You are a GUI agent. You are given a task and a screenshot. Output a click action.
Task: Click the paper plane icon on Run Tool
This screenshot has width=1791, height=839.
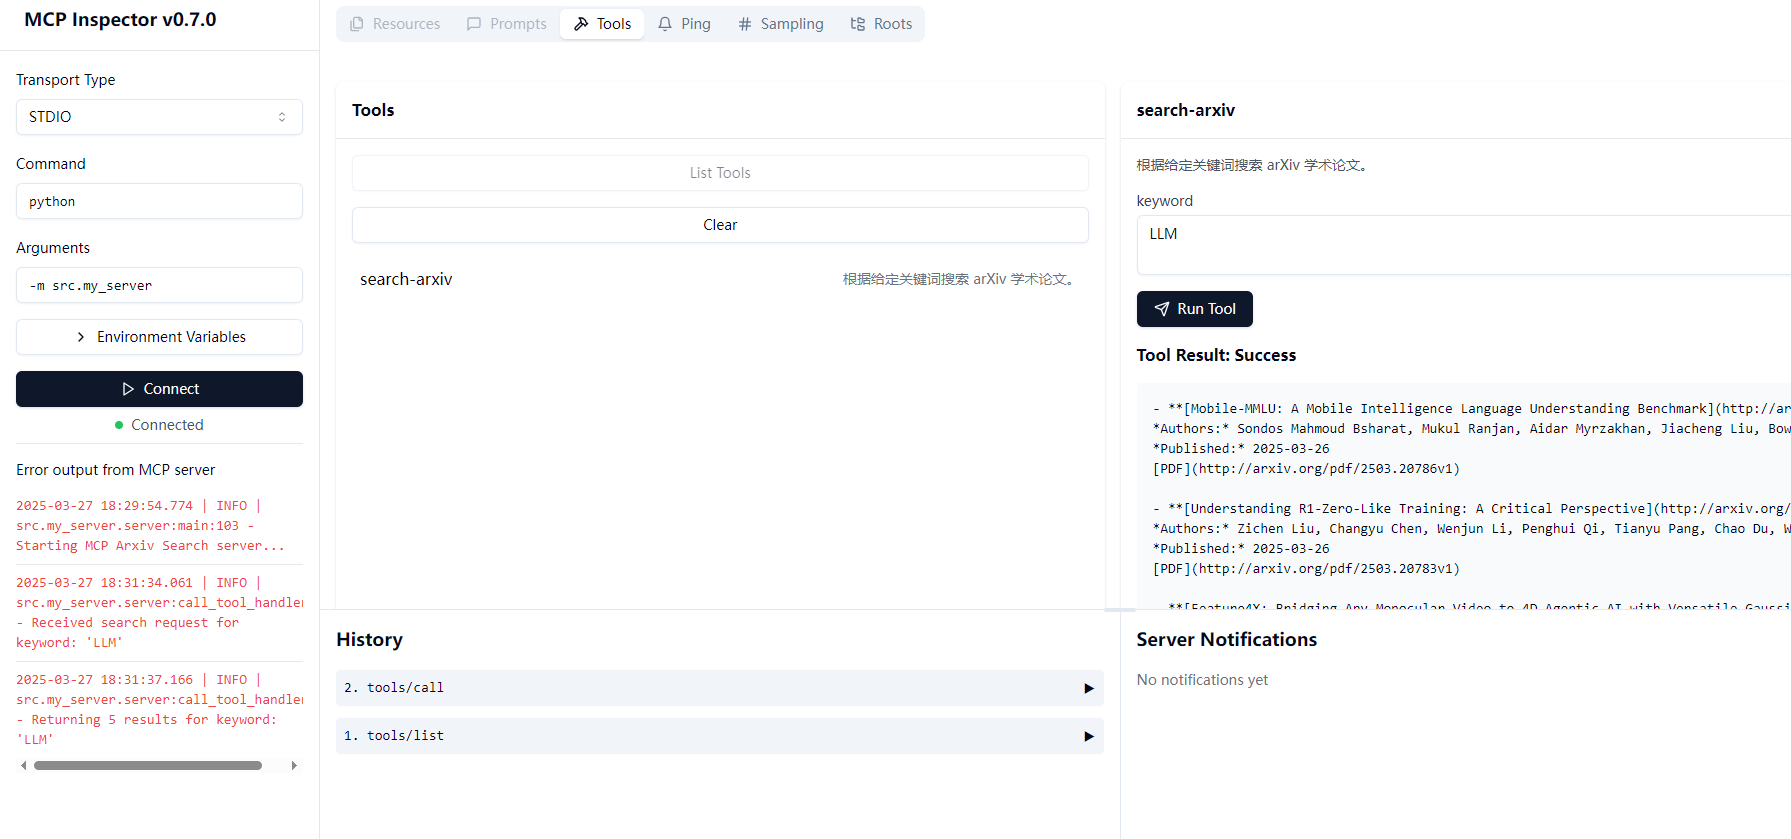pyautogui.click(x=1162, y=309)
